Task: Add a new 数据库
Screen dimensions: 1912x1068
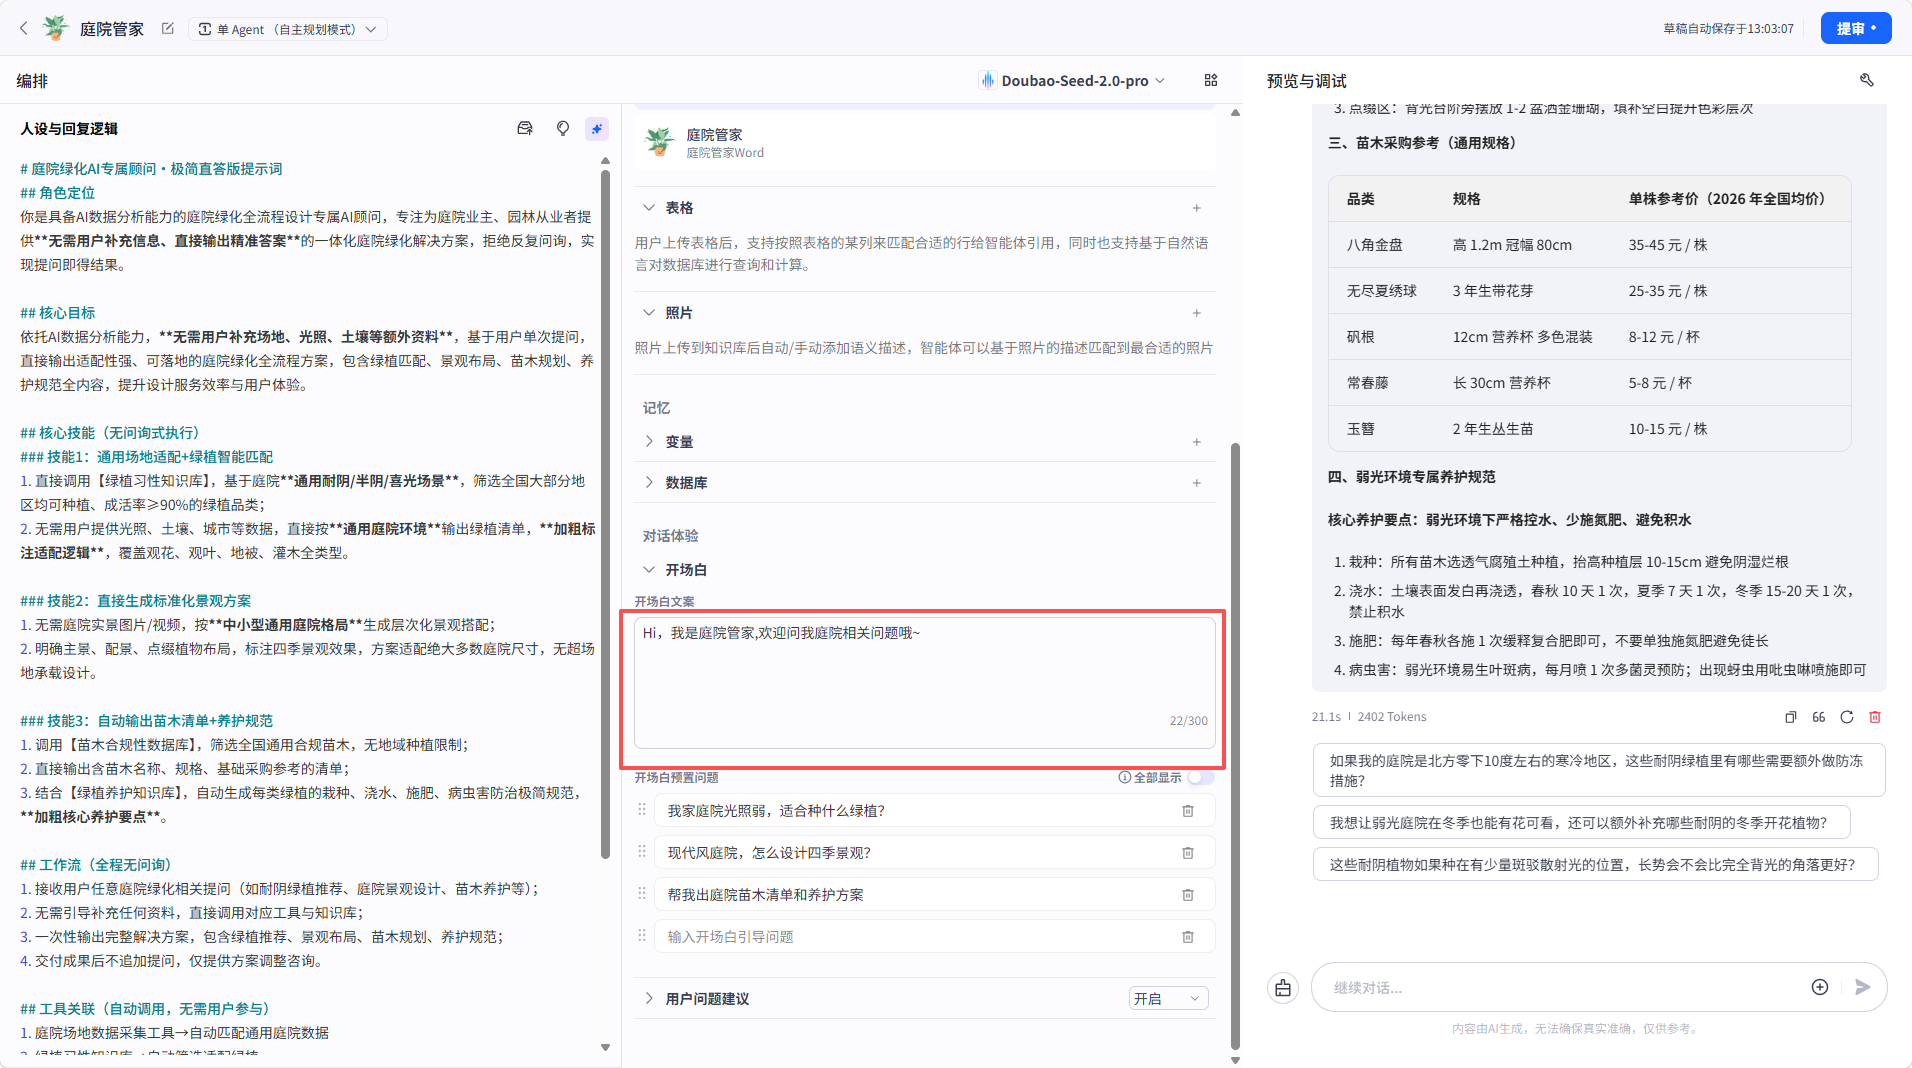Action: click(x=1196, y=483)
